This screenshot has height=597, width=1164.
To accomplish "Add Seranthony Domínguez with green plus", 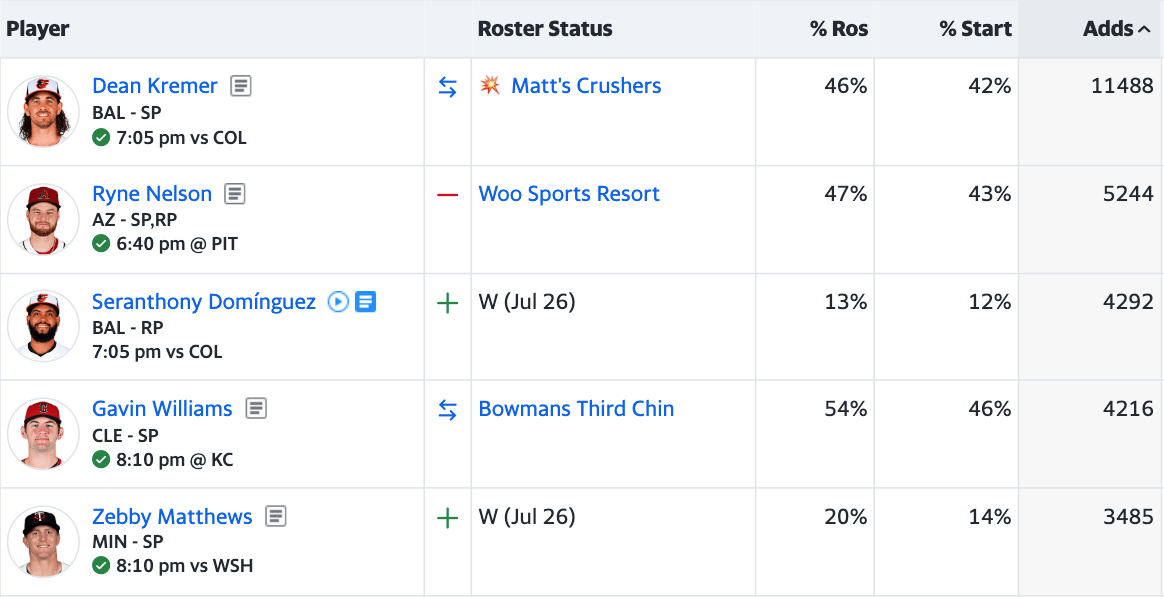I will tap(448, 302).
